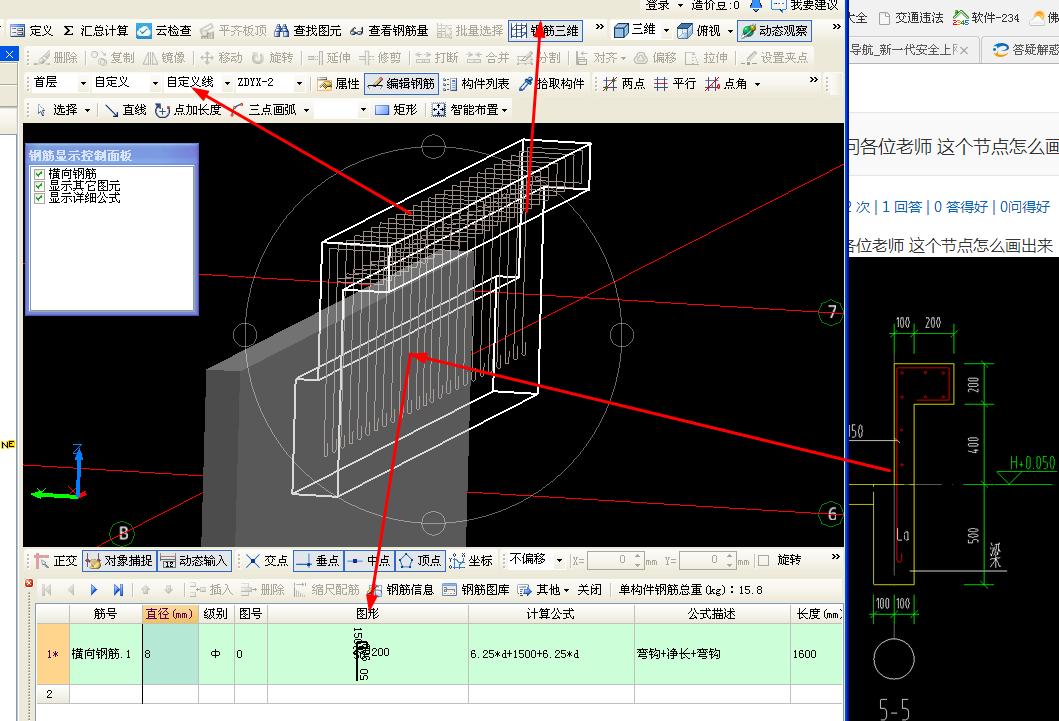Viewport: 1059px width, 721px height.
Task: Open 构件列表 component list
Action: point(476,84)
